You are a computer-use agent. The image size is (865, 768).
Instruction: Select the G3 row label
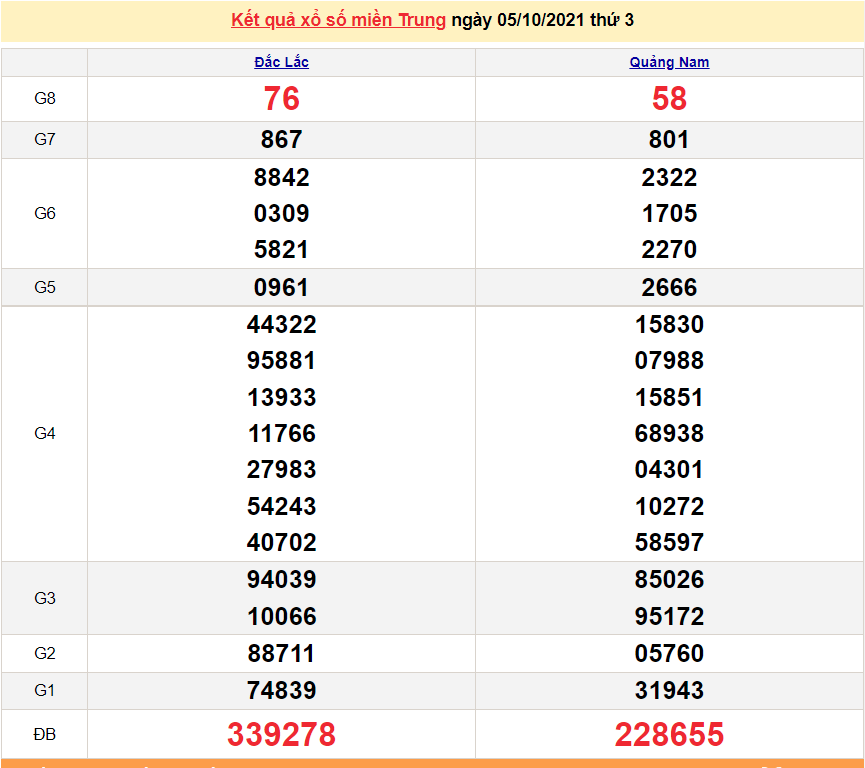tap(44, 598)
